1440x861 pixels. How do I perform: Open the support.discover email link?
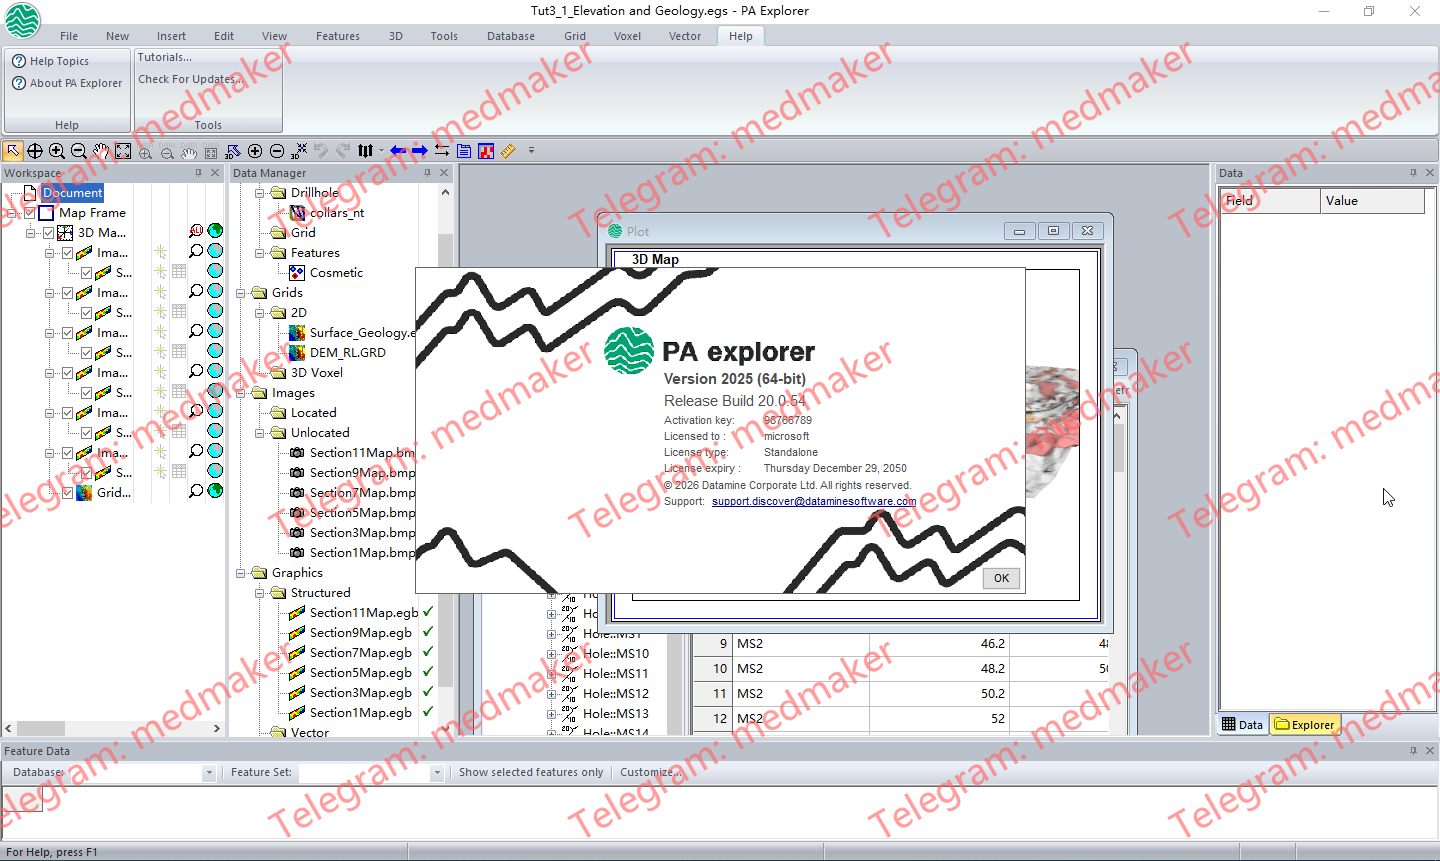(x=814, y=501)
